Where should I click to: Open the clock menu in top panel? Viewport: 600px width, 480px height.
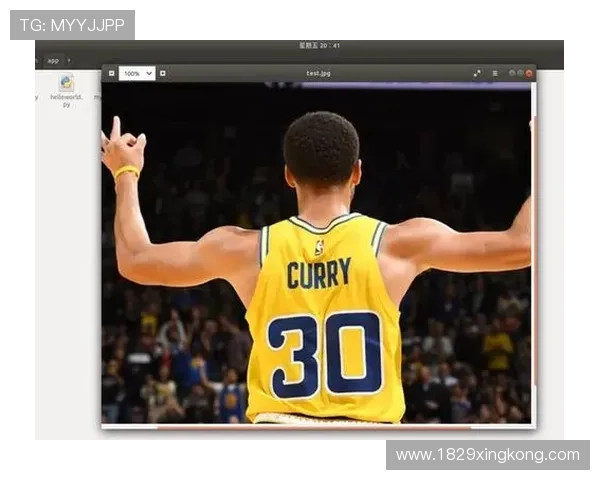point(319,45)
